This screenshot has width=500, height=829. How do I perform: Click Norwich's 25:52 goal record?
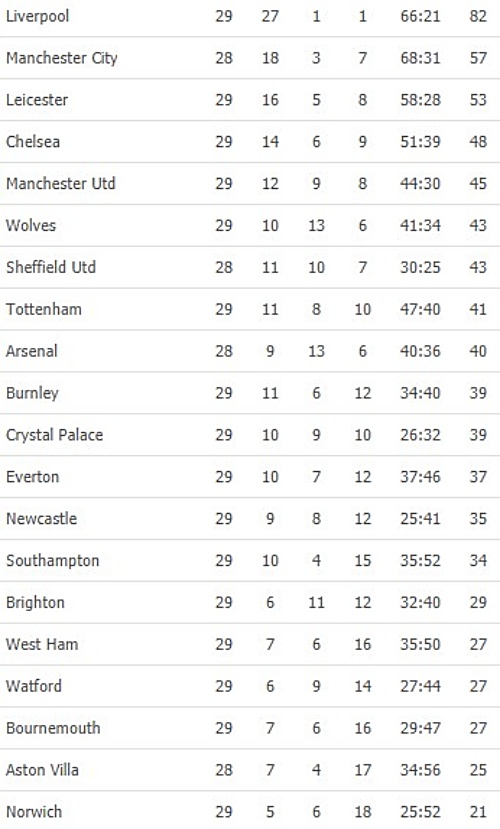click(x=420, y=812)
